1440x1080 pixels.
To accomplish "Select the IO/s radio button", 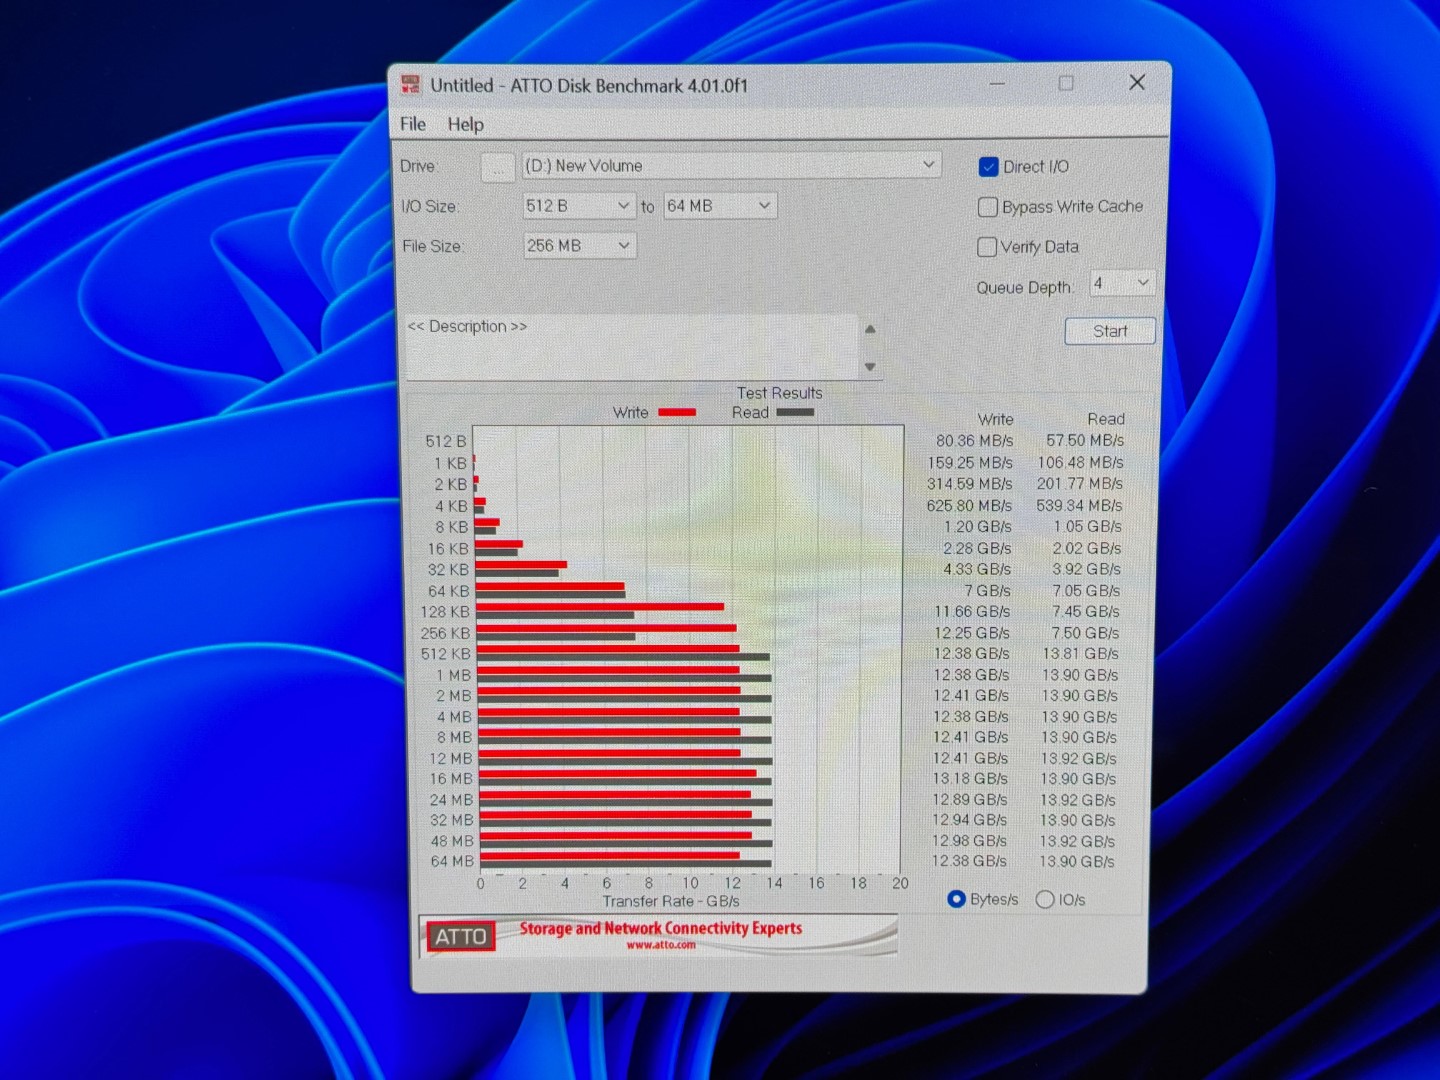I will pos(1045,900).
